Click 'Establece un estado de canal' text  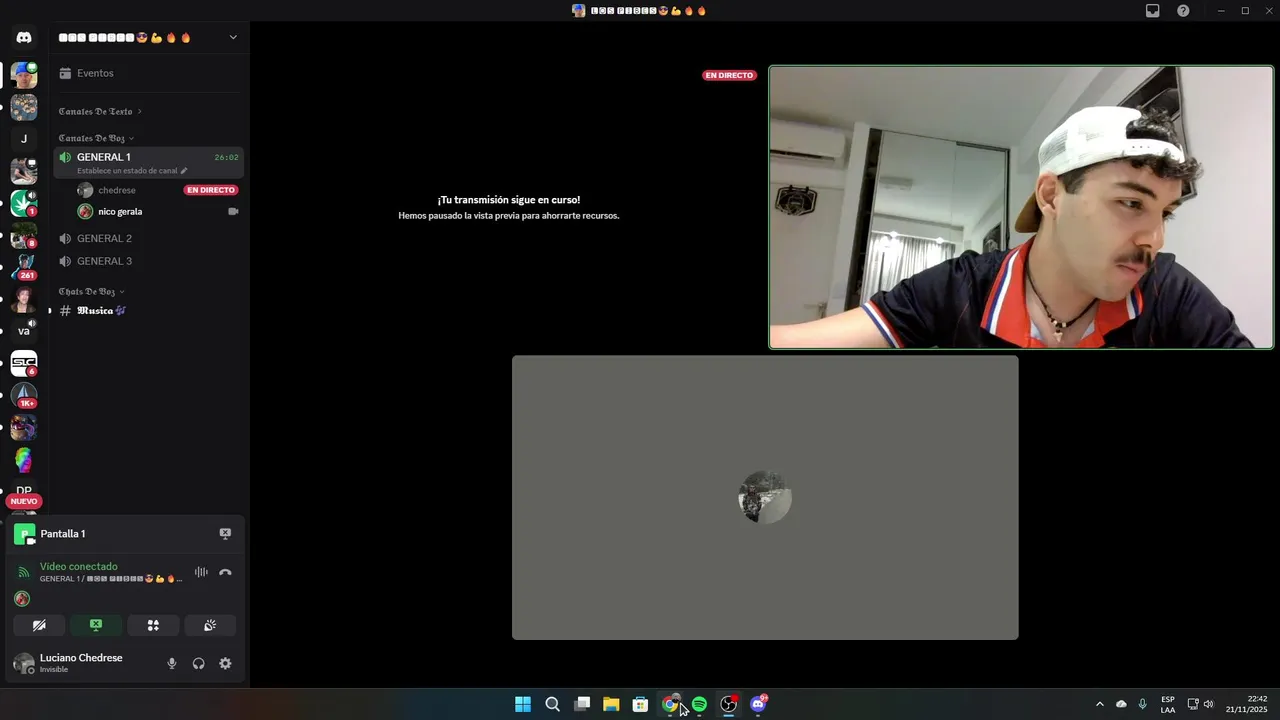127,171
